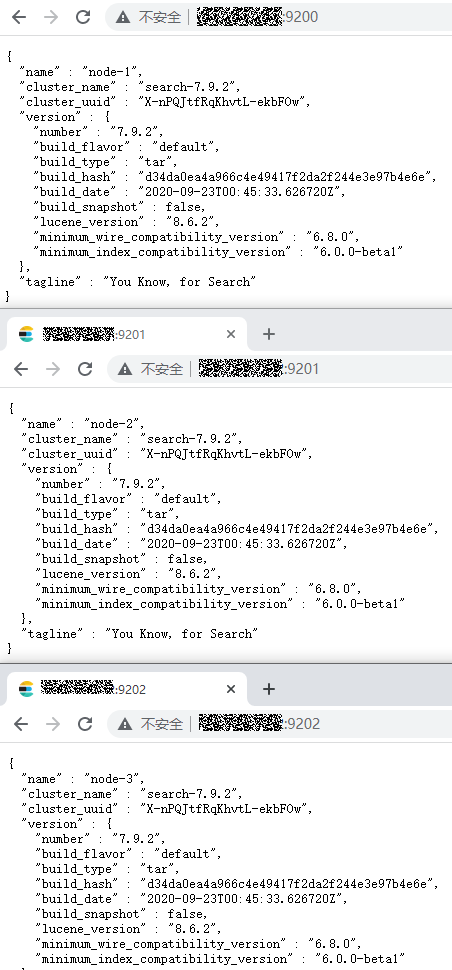Go back in the port 9201 window
Screen dimensions: 452x970
(x=21, y=369)
